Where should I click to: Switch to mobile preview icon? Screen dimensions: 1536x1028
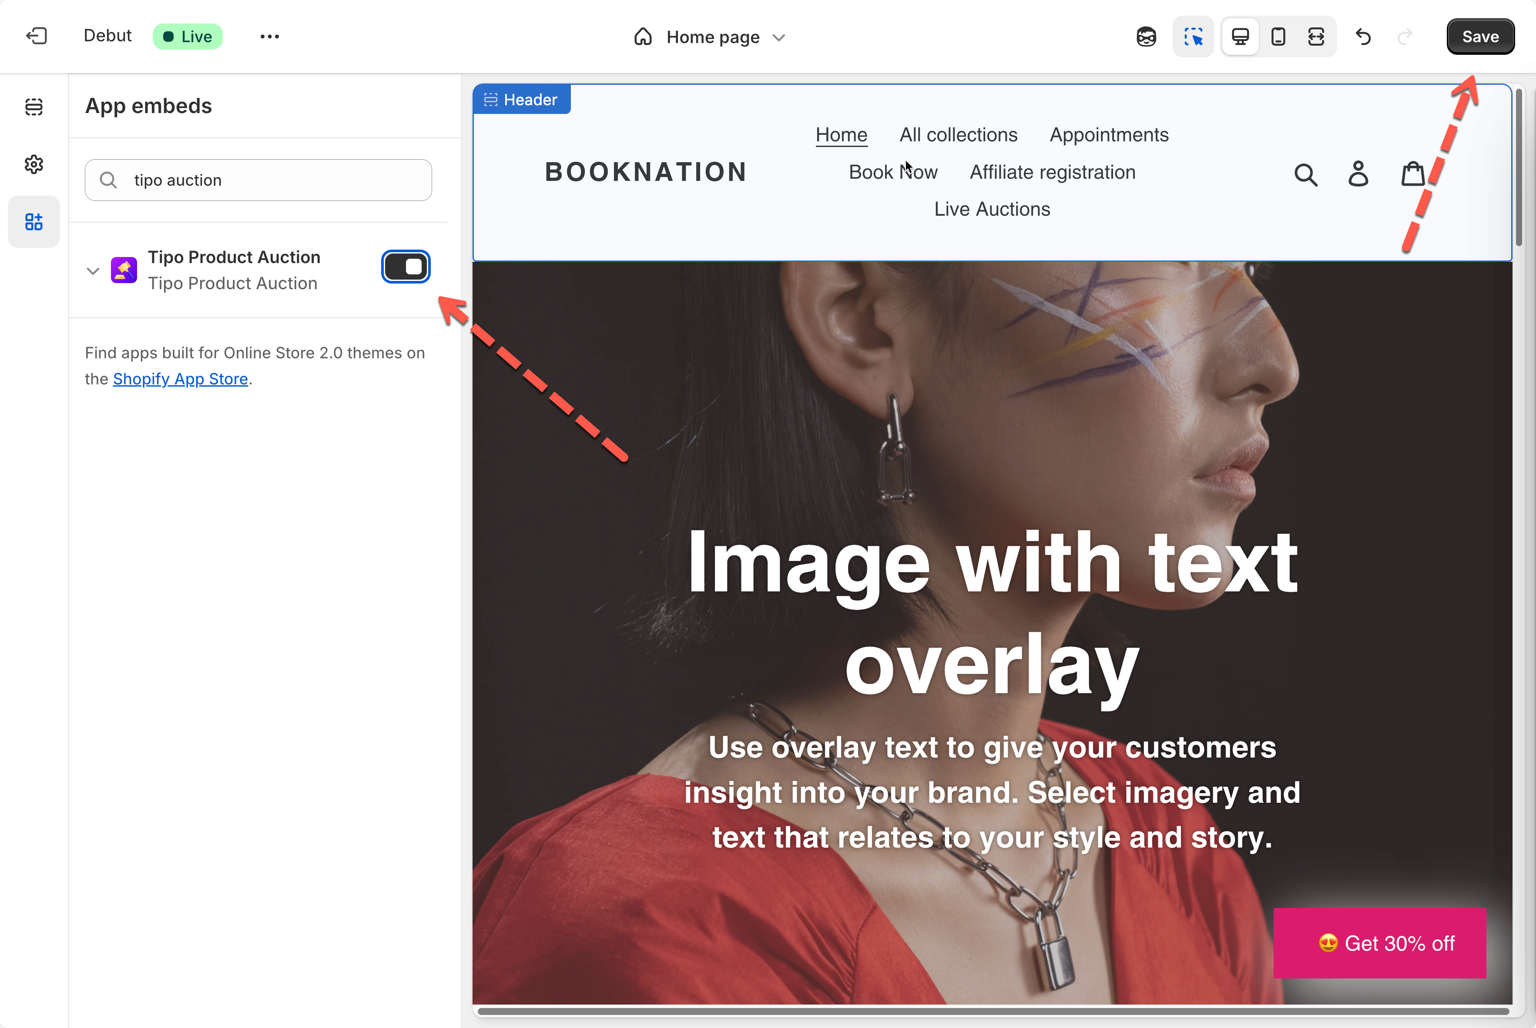[1278, 37]
